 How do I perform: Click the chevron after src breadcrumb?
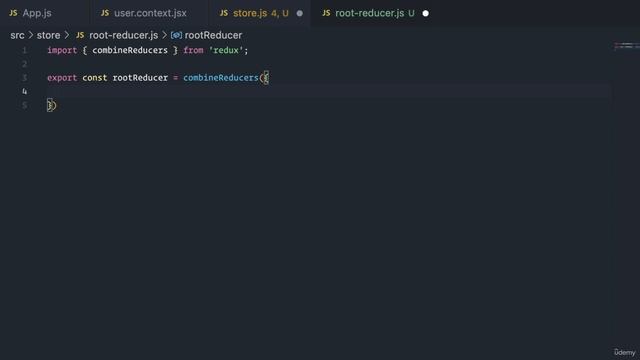[x=31, y=36]
